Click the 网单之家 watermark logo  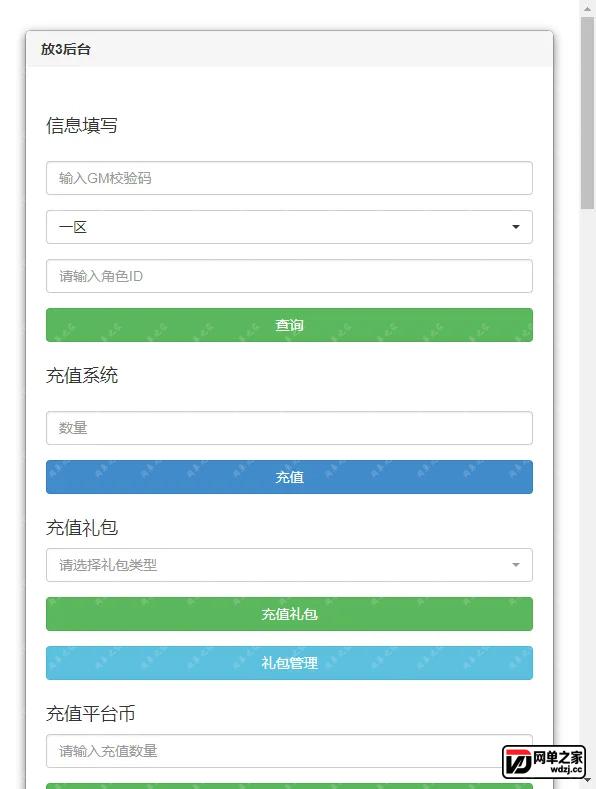pos(543,762)
